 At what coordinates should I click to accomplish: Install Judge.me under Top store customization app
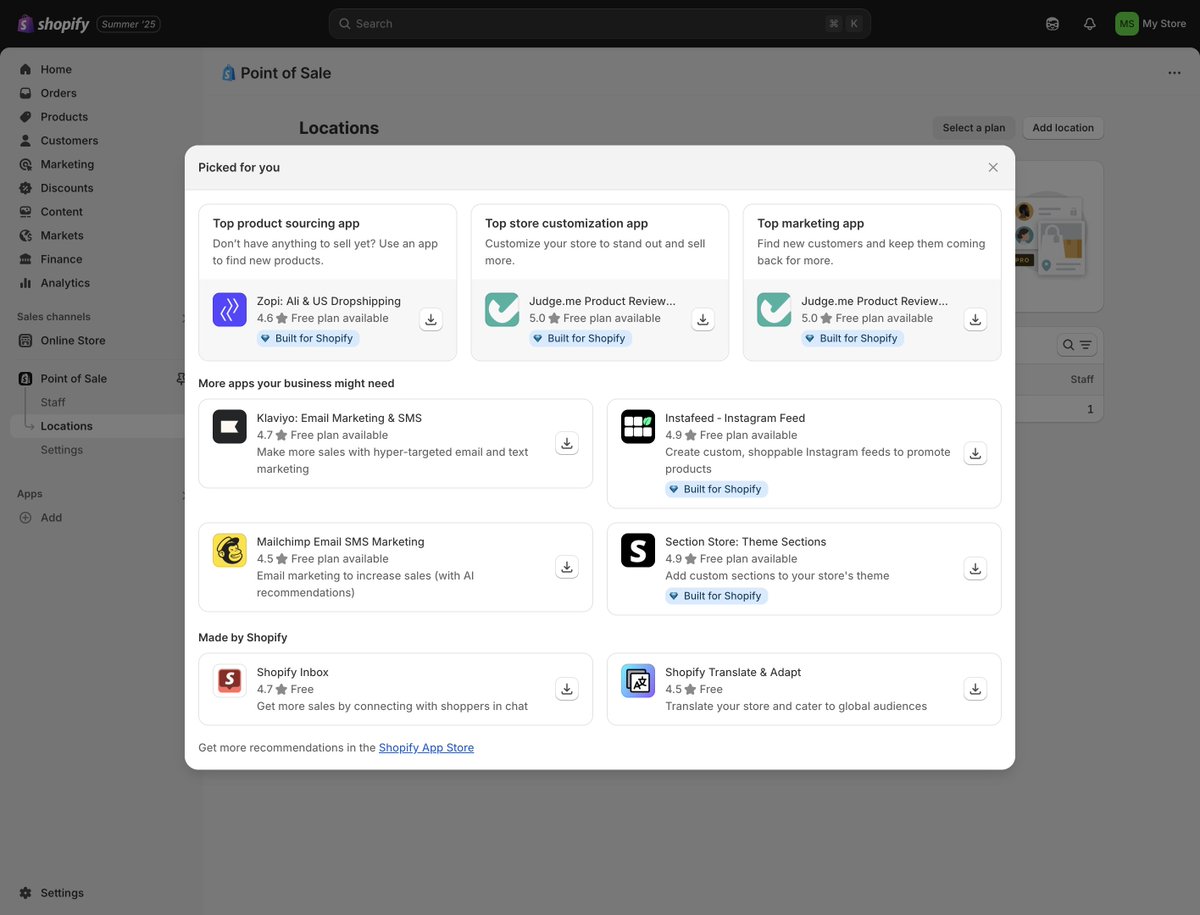(x=703, y=320)
